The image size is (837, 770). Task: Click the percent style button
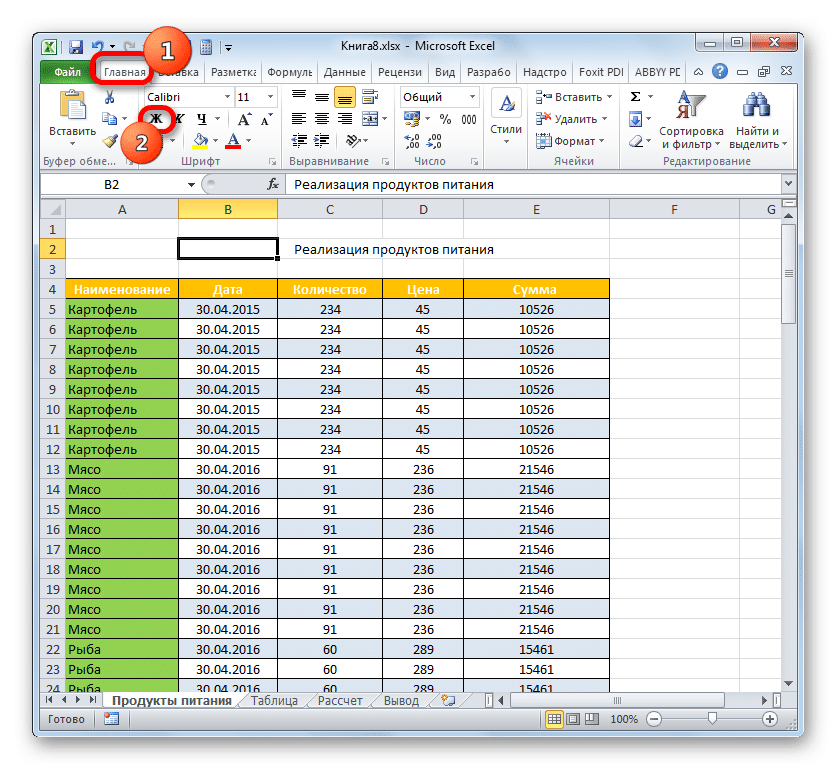pyautogui.click(x=444, y=119)
